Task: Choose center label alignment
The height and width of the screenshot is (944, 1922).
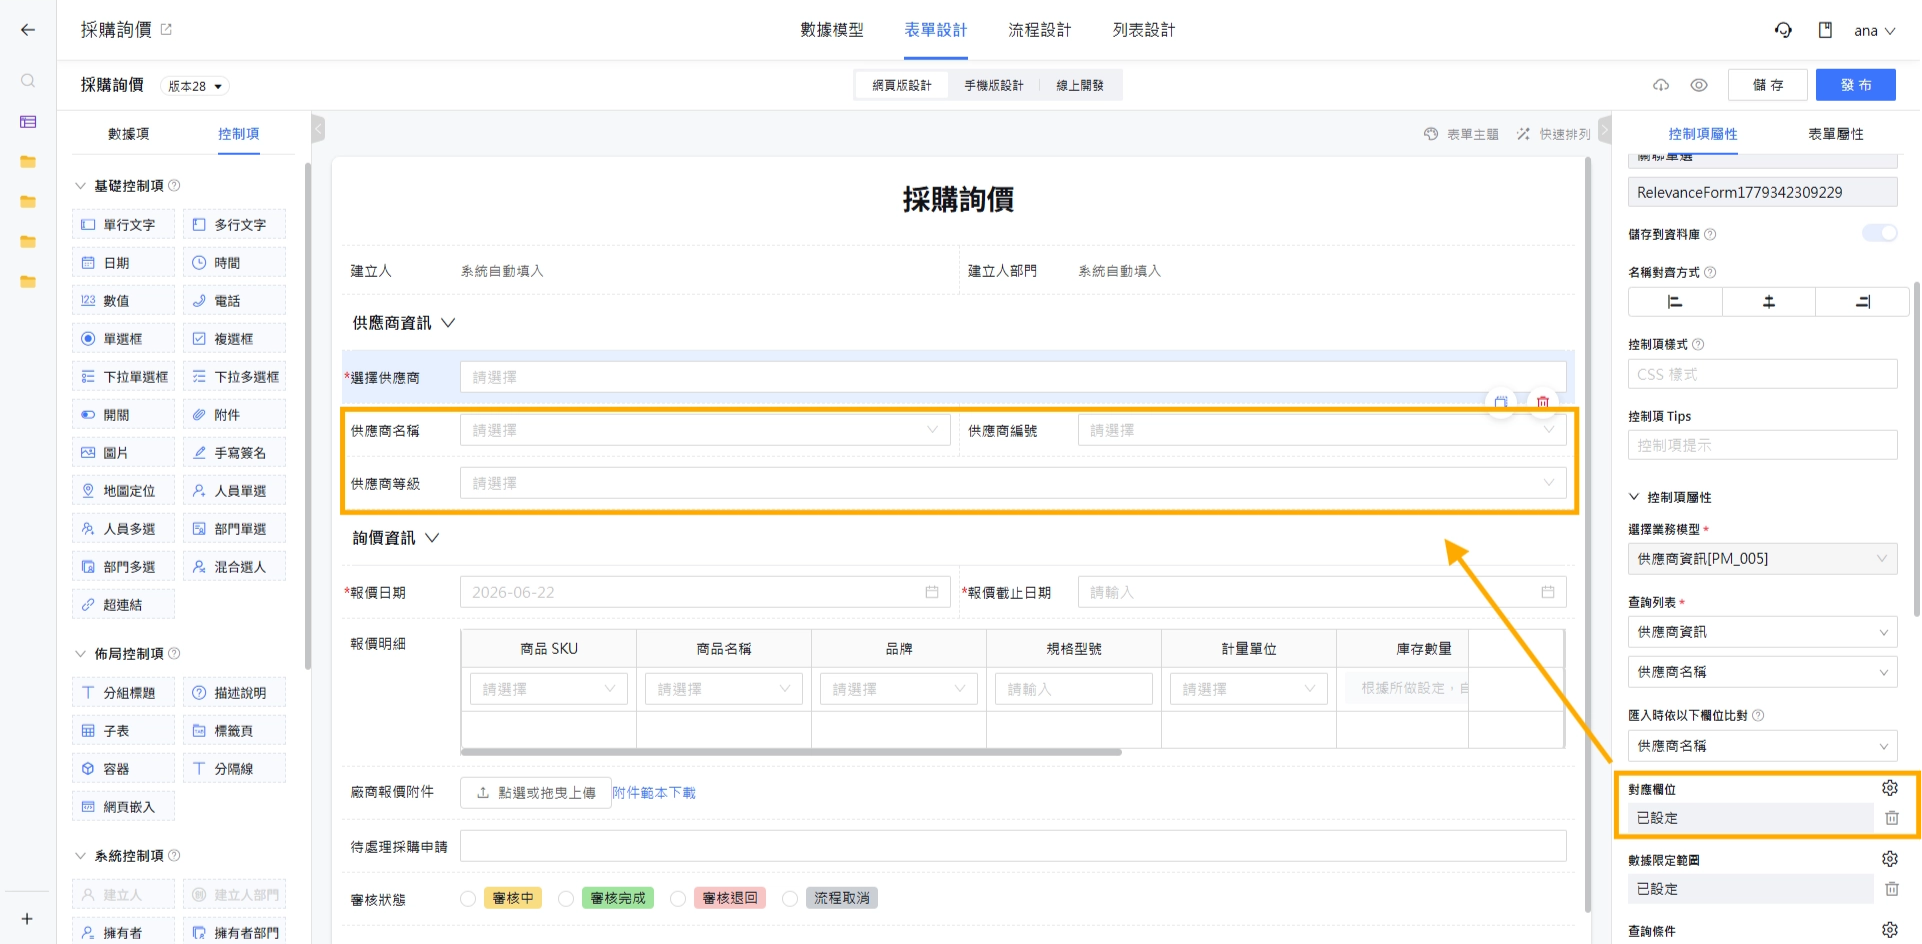Action: (x=1769, y=302)
